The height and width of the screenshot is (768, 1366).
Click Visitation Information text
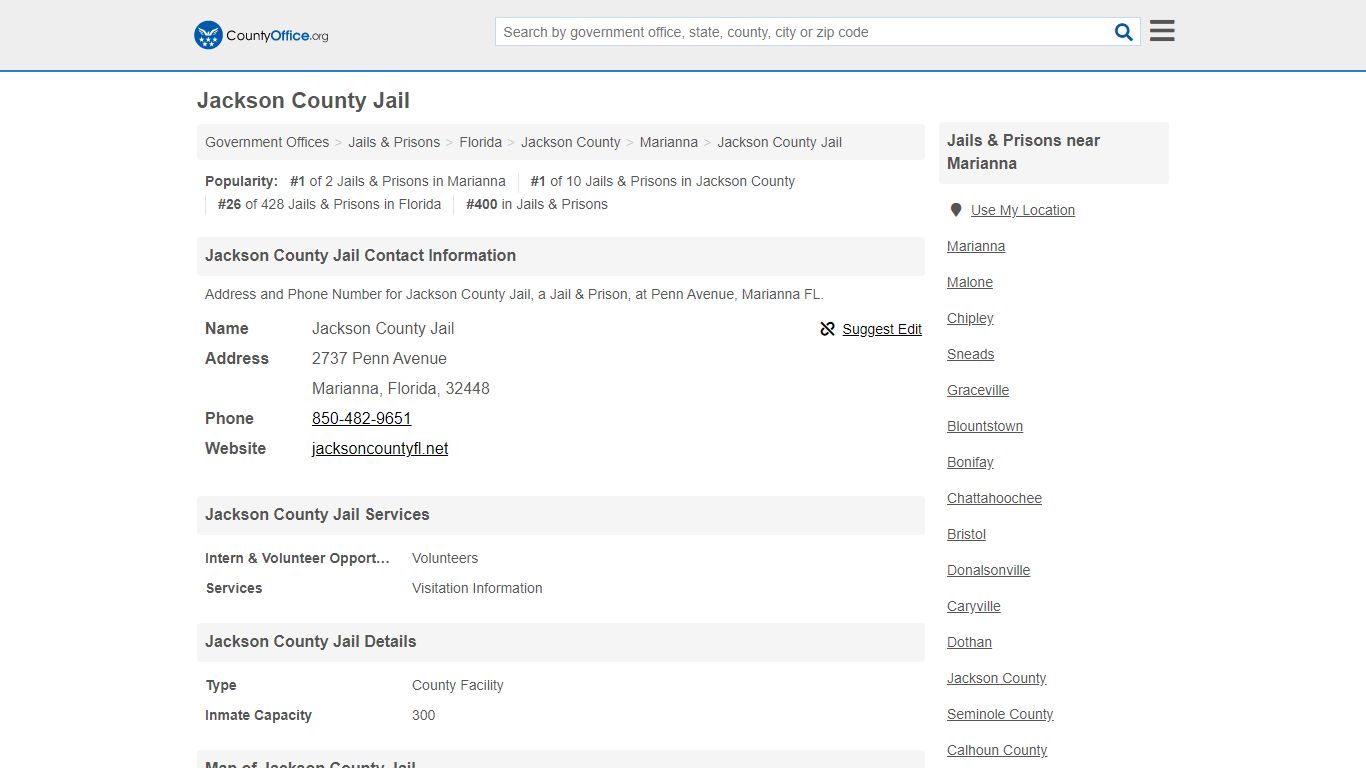[x=477, y=588]
